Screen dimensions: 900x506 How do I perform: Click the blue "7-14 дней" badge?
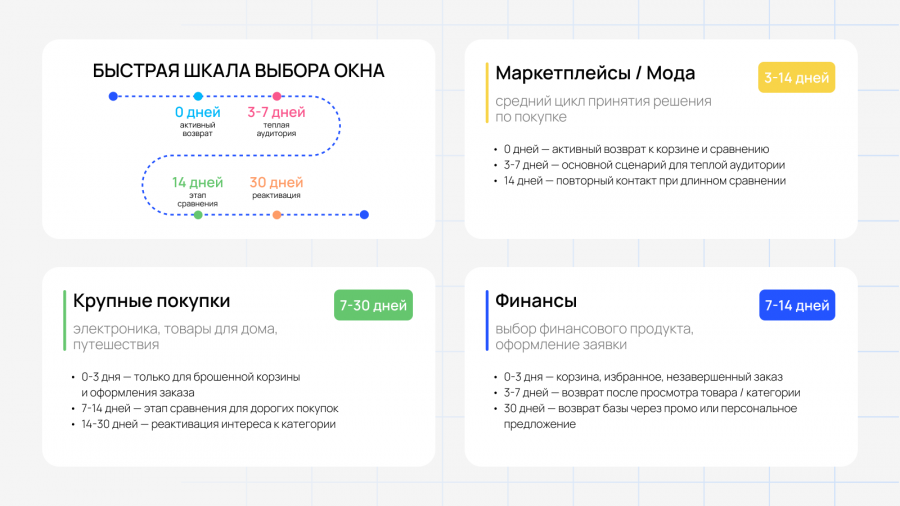(x=797, y=305)
